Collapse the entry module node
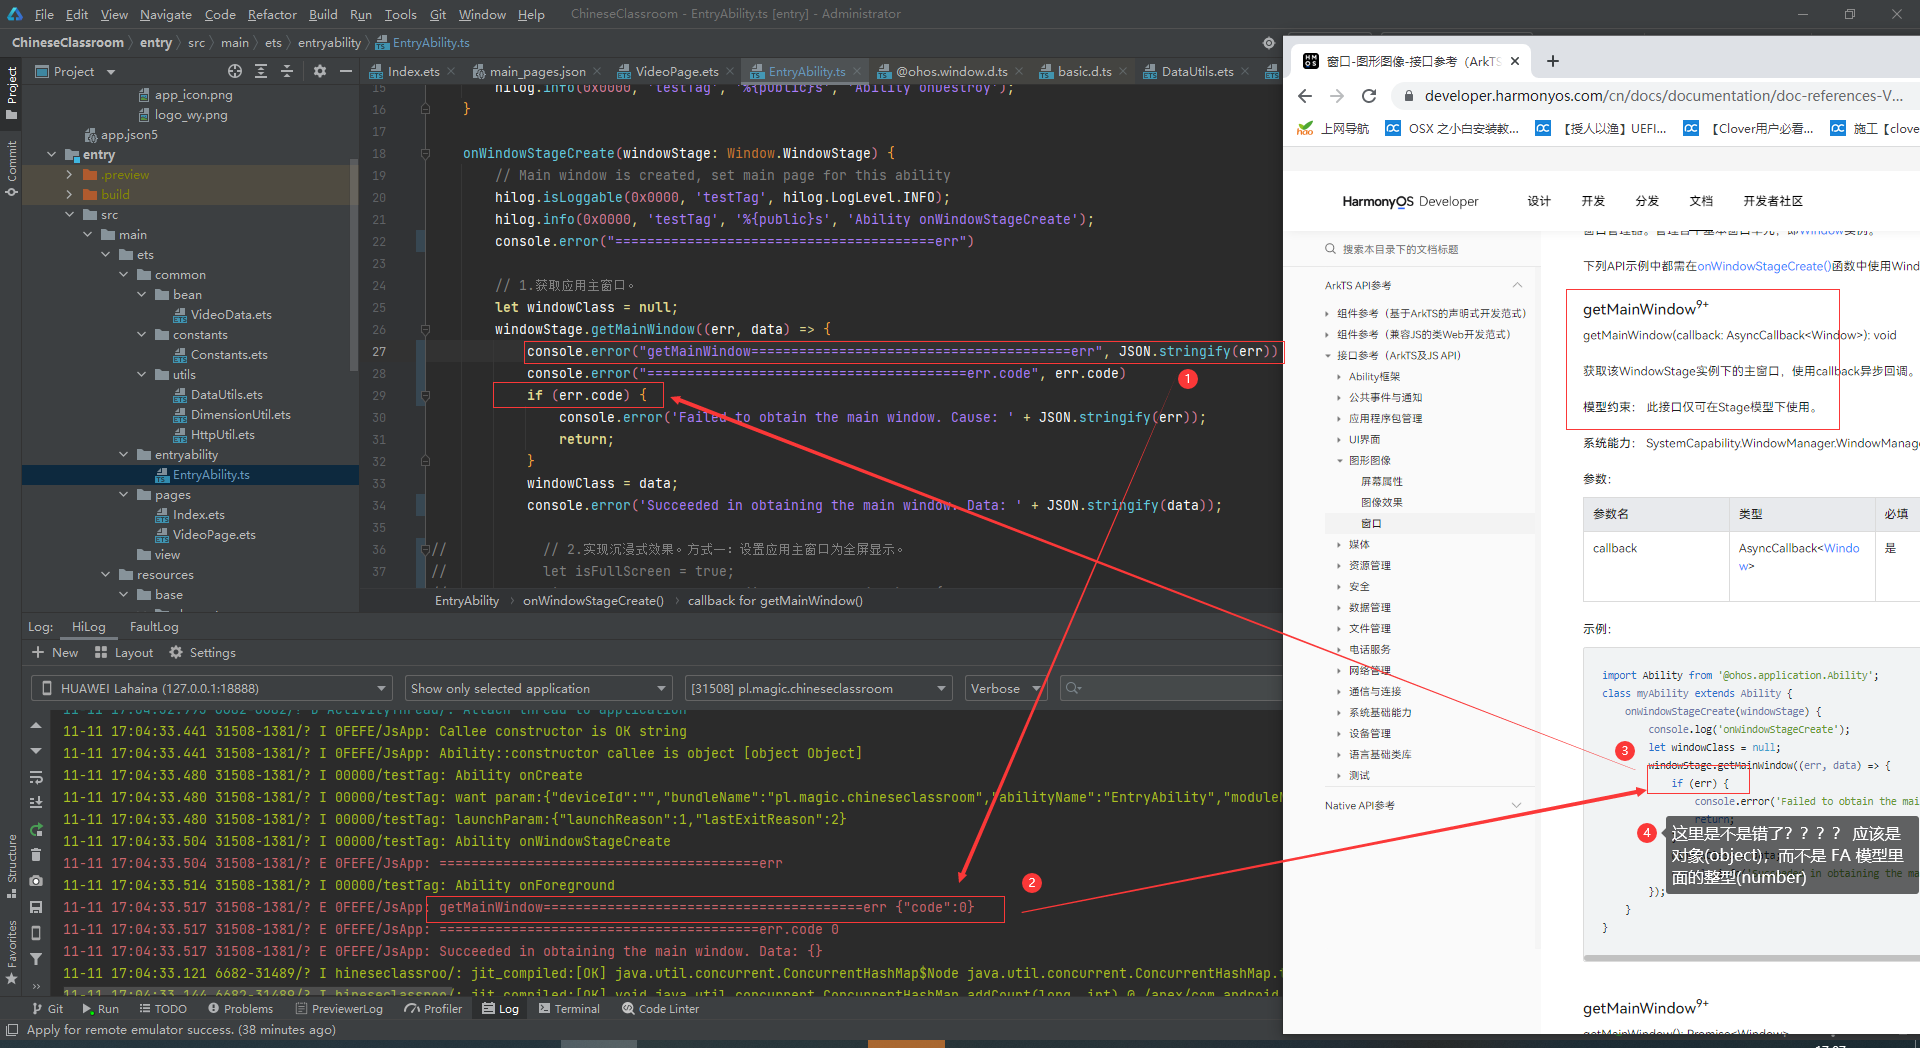 [51, 154]
